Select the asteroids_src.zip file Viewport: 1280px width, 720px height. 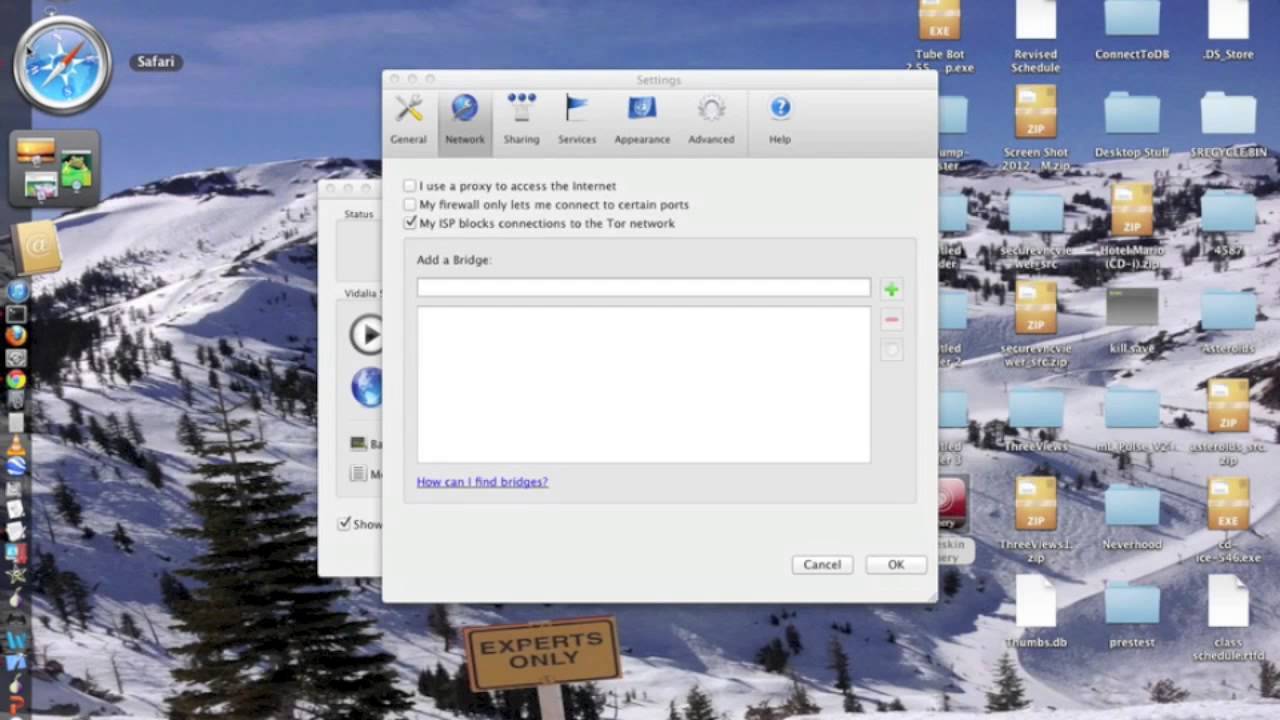1228,423
